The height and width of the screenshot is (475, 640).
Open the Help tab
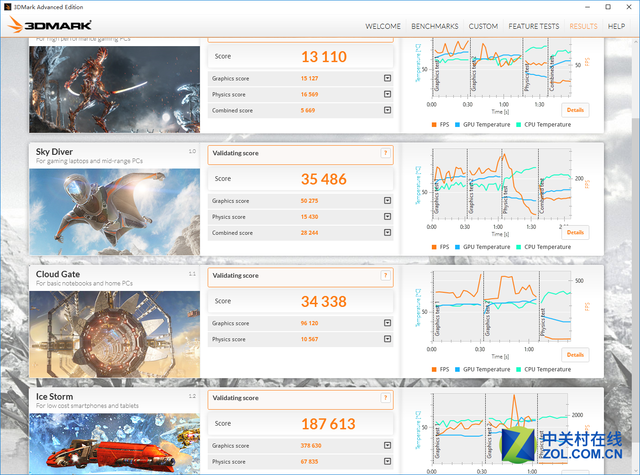pyautogui.click(x=616, y=26)
